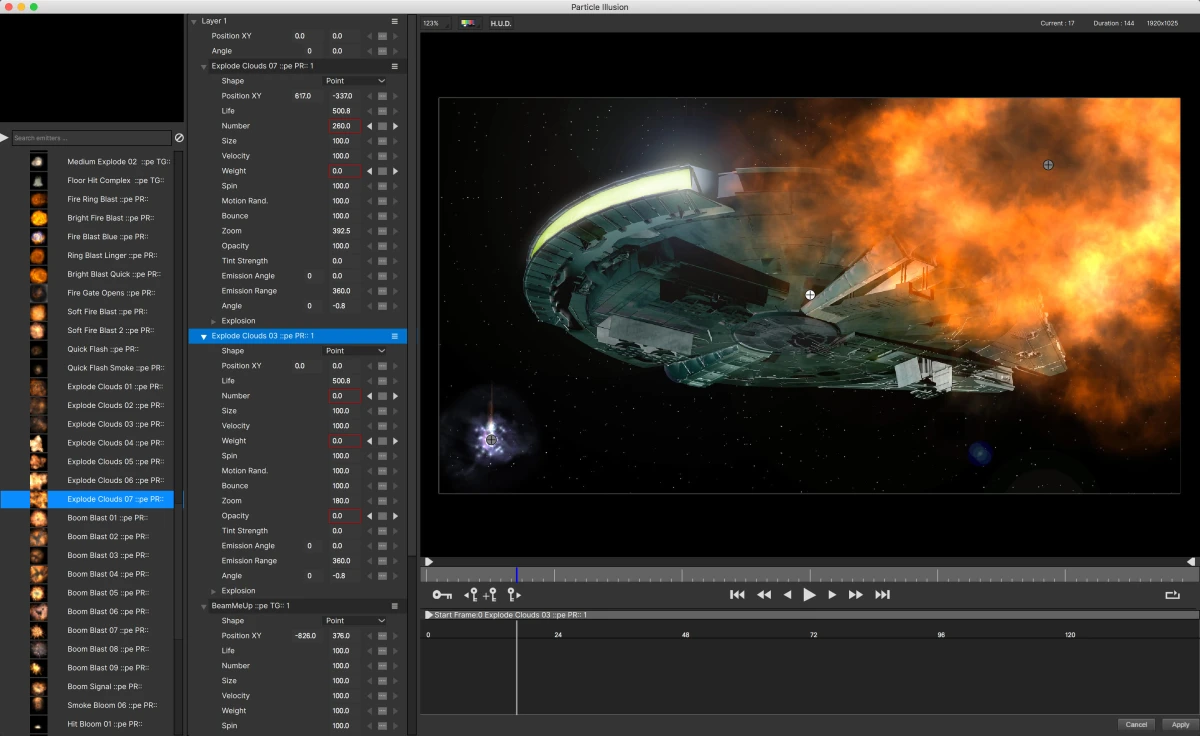Select Medium Explode 02 emitter
Viewport: 1200px width, 736px height.
[118, 162]
